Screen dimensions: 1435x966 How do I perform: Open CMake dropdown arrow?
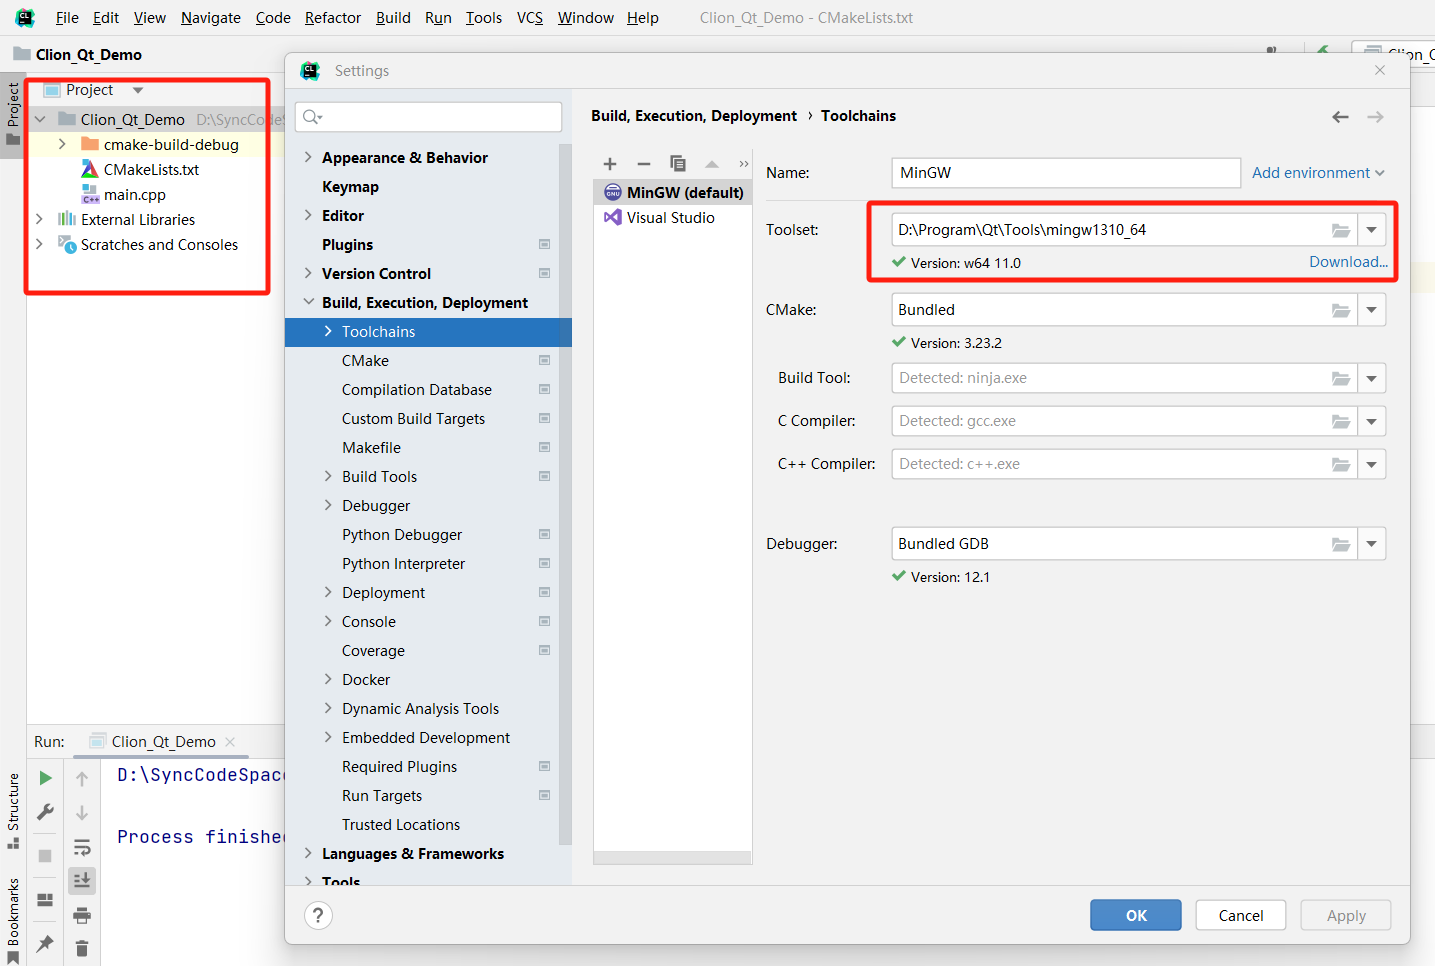tap(1372, 310)
